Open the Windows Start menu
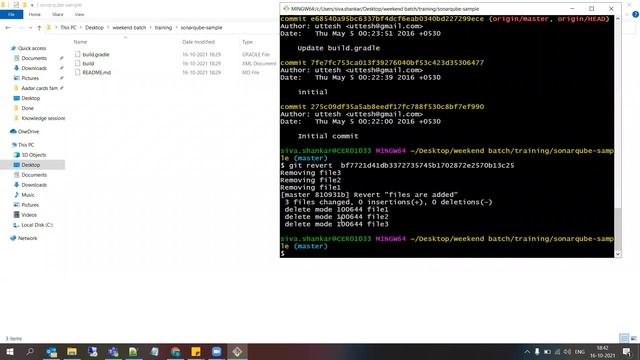 point(9,351)
